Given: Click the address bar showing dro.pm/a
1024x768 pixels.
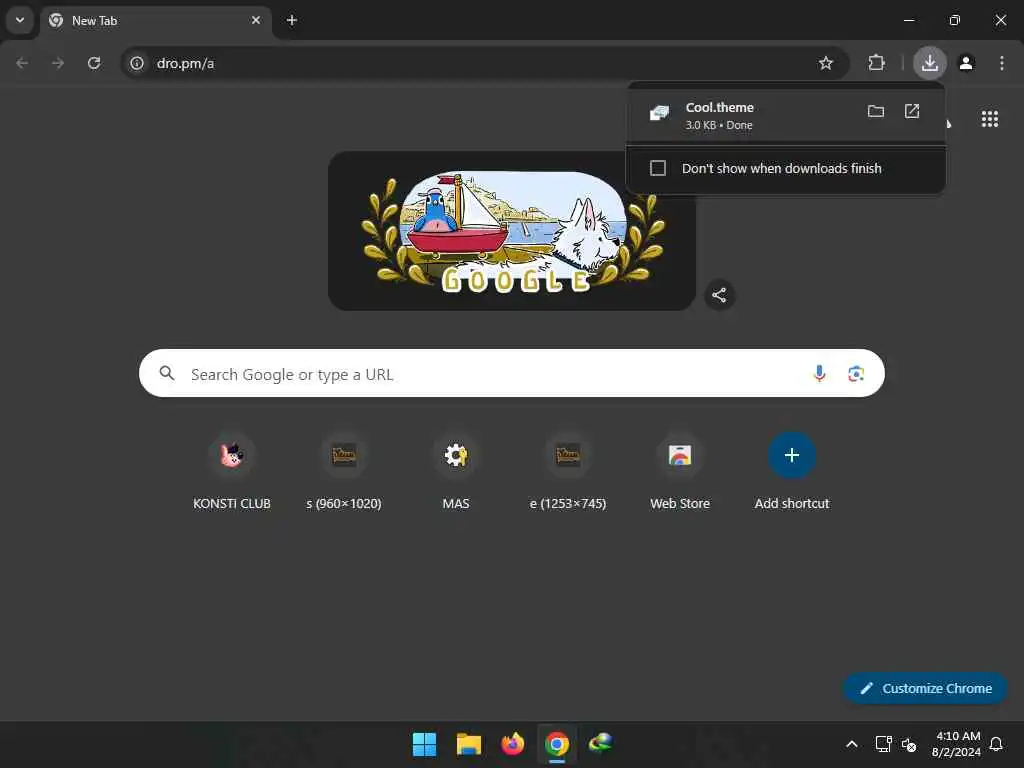Looking at the screenshot, I should point(483,63).
